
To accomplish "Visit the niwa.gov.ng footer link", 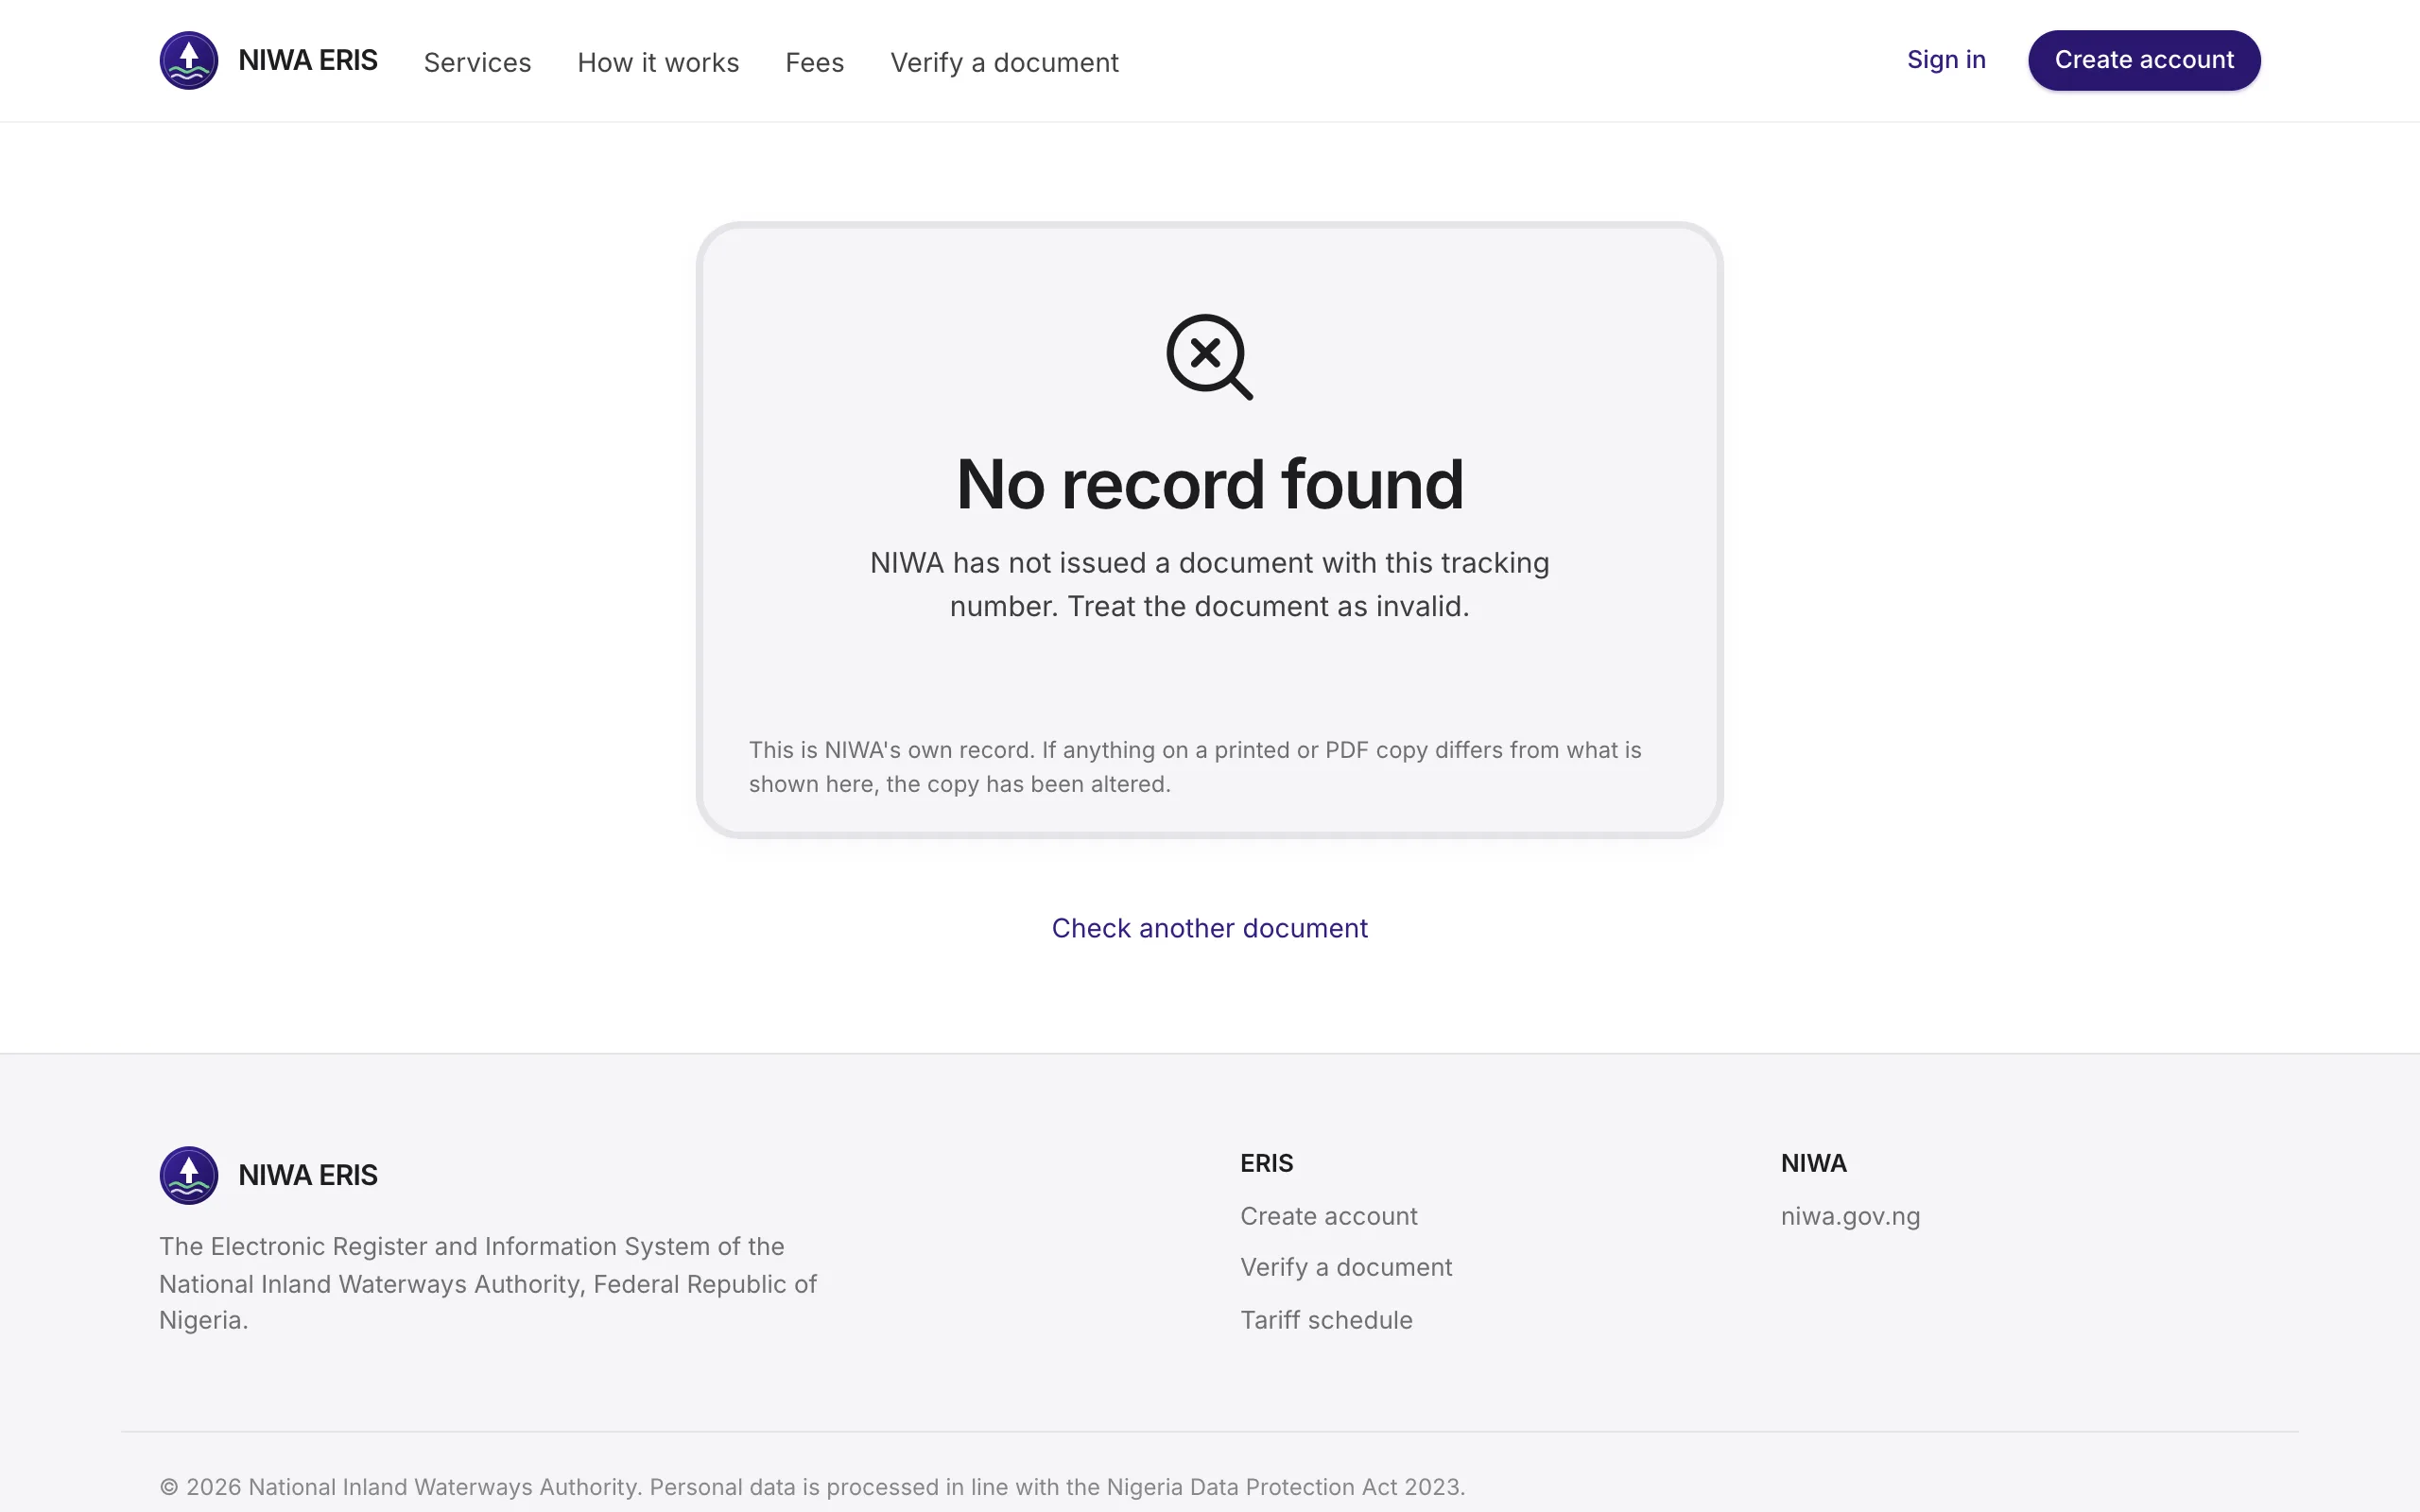I will click(x=1850, y=1216).
